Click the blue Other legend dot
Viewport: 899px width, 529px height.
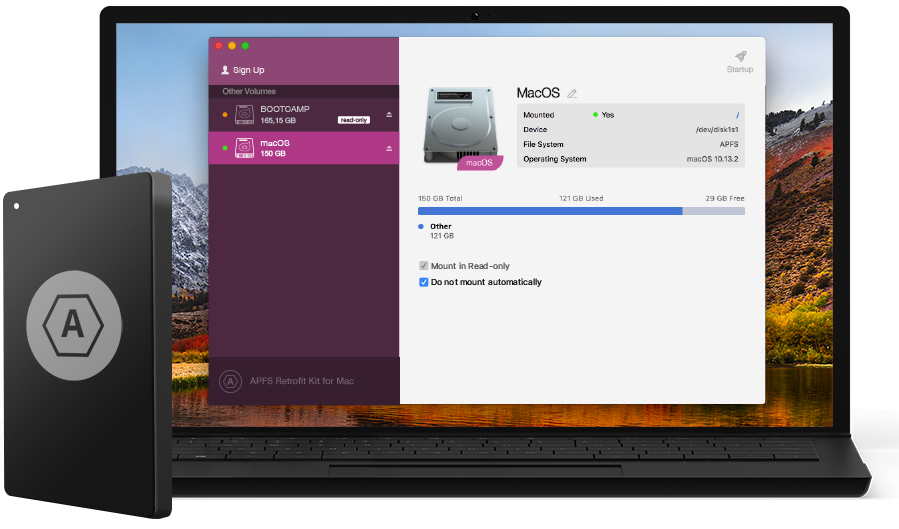421,226
